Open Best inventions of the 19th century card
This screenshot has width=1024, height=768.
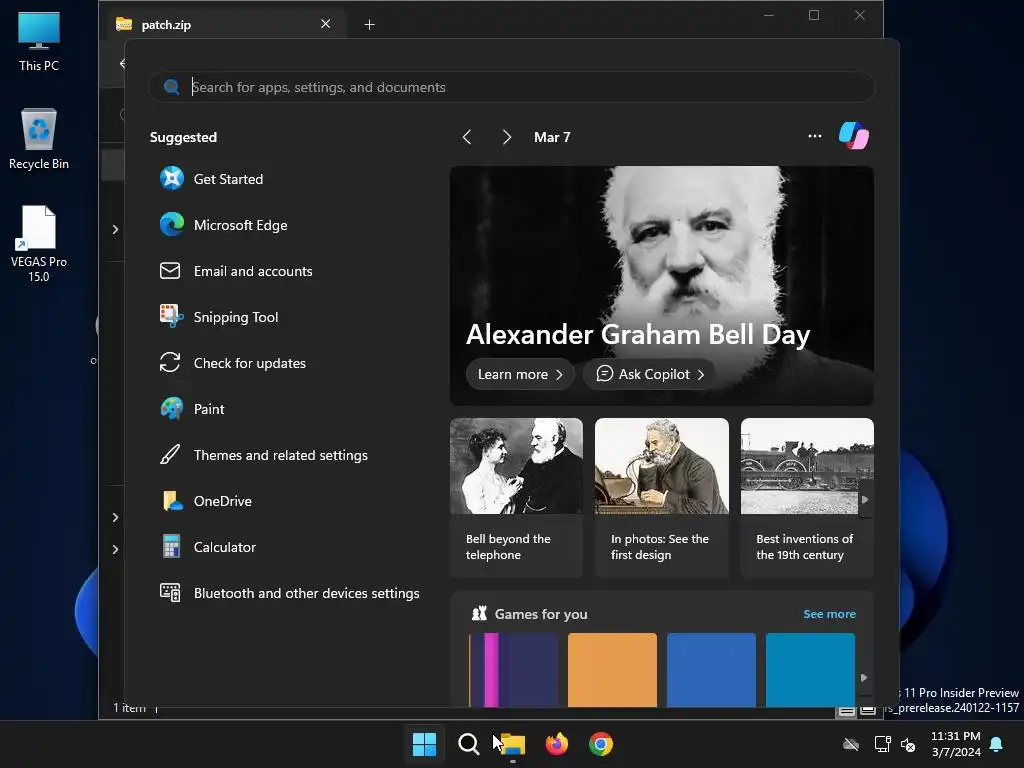(x=807, y=498)
